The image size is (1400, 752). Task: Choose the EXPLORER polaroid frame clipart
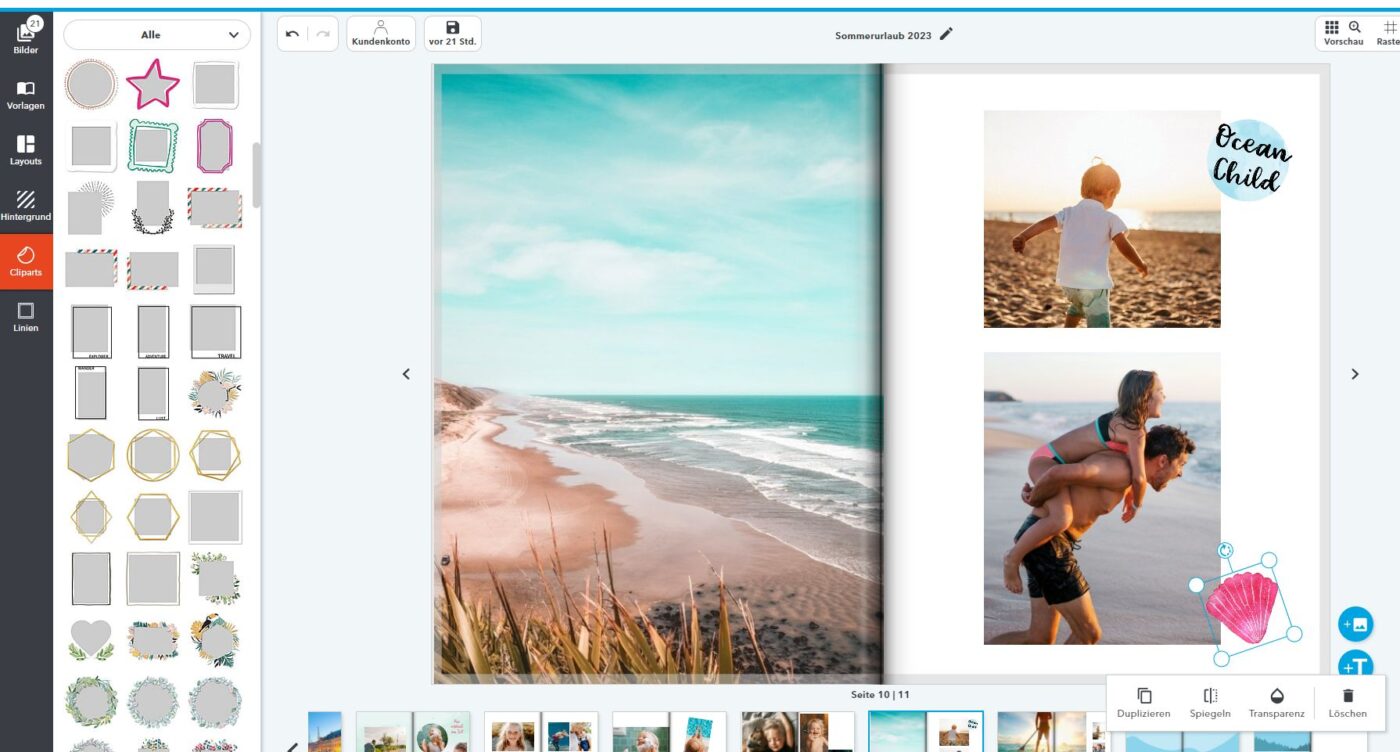coord(91,332)
